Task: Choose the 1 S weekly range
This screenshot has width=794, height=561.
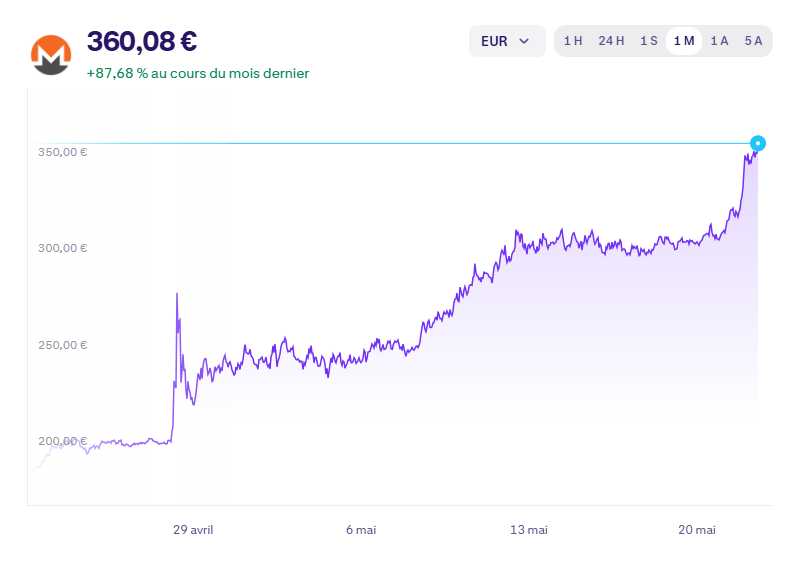Action: (x=649, y=41)
